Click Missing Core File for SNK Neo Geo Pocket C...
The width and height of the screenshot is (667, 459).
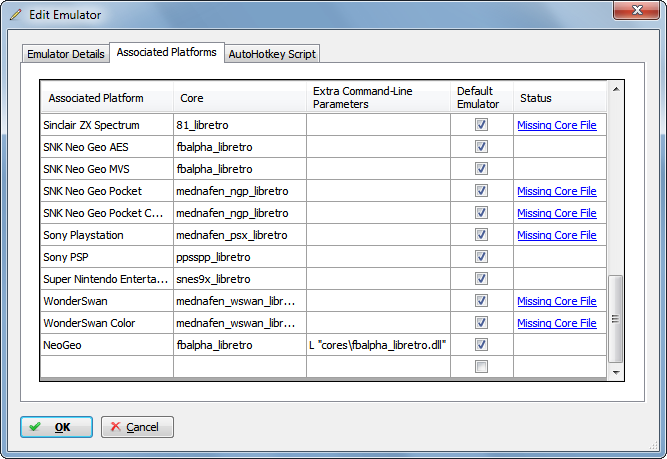click(x=557, y=213)
